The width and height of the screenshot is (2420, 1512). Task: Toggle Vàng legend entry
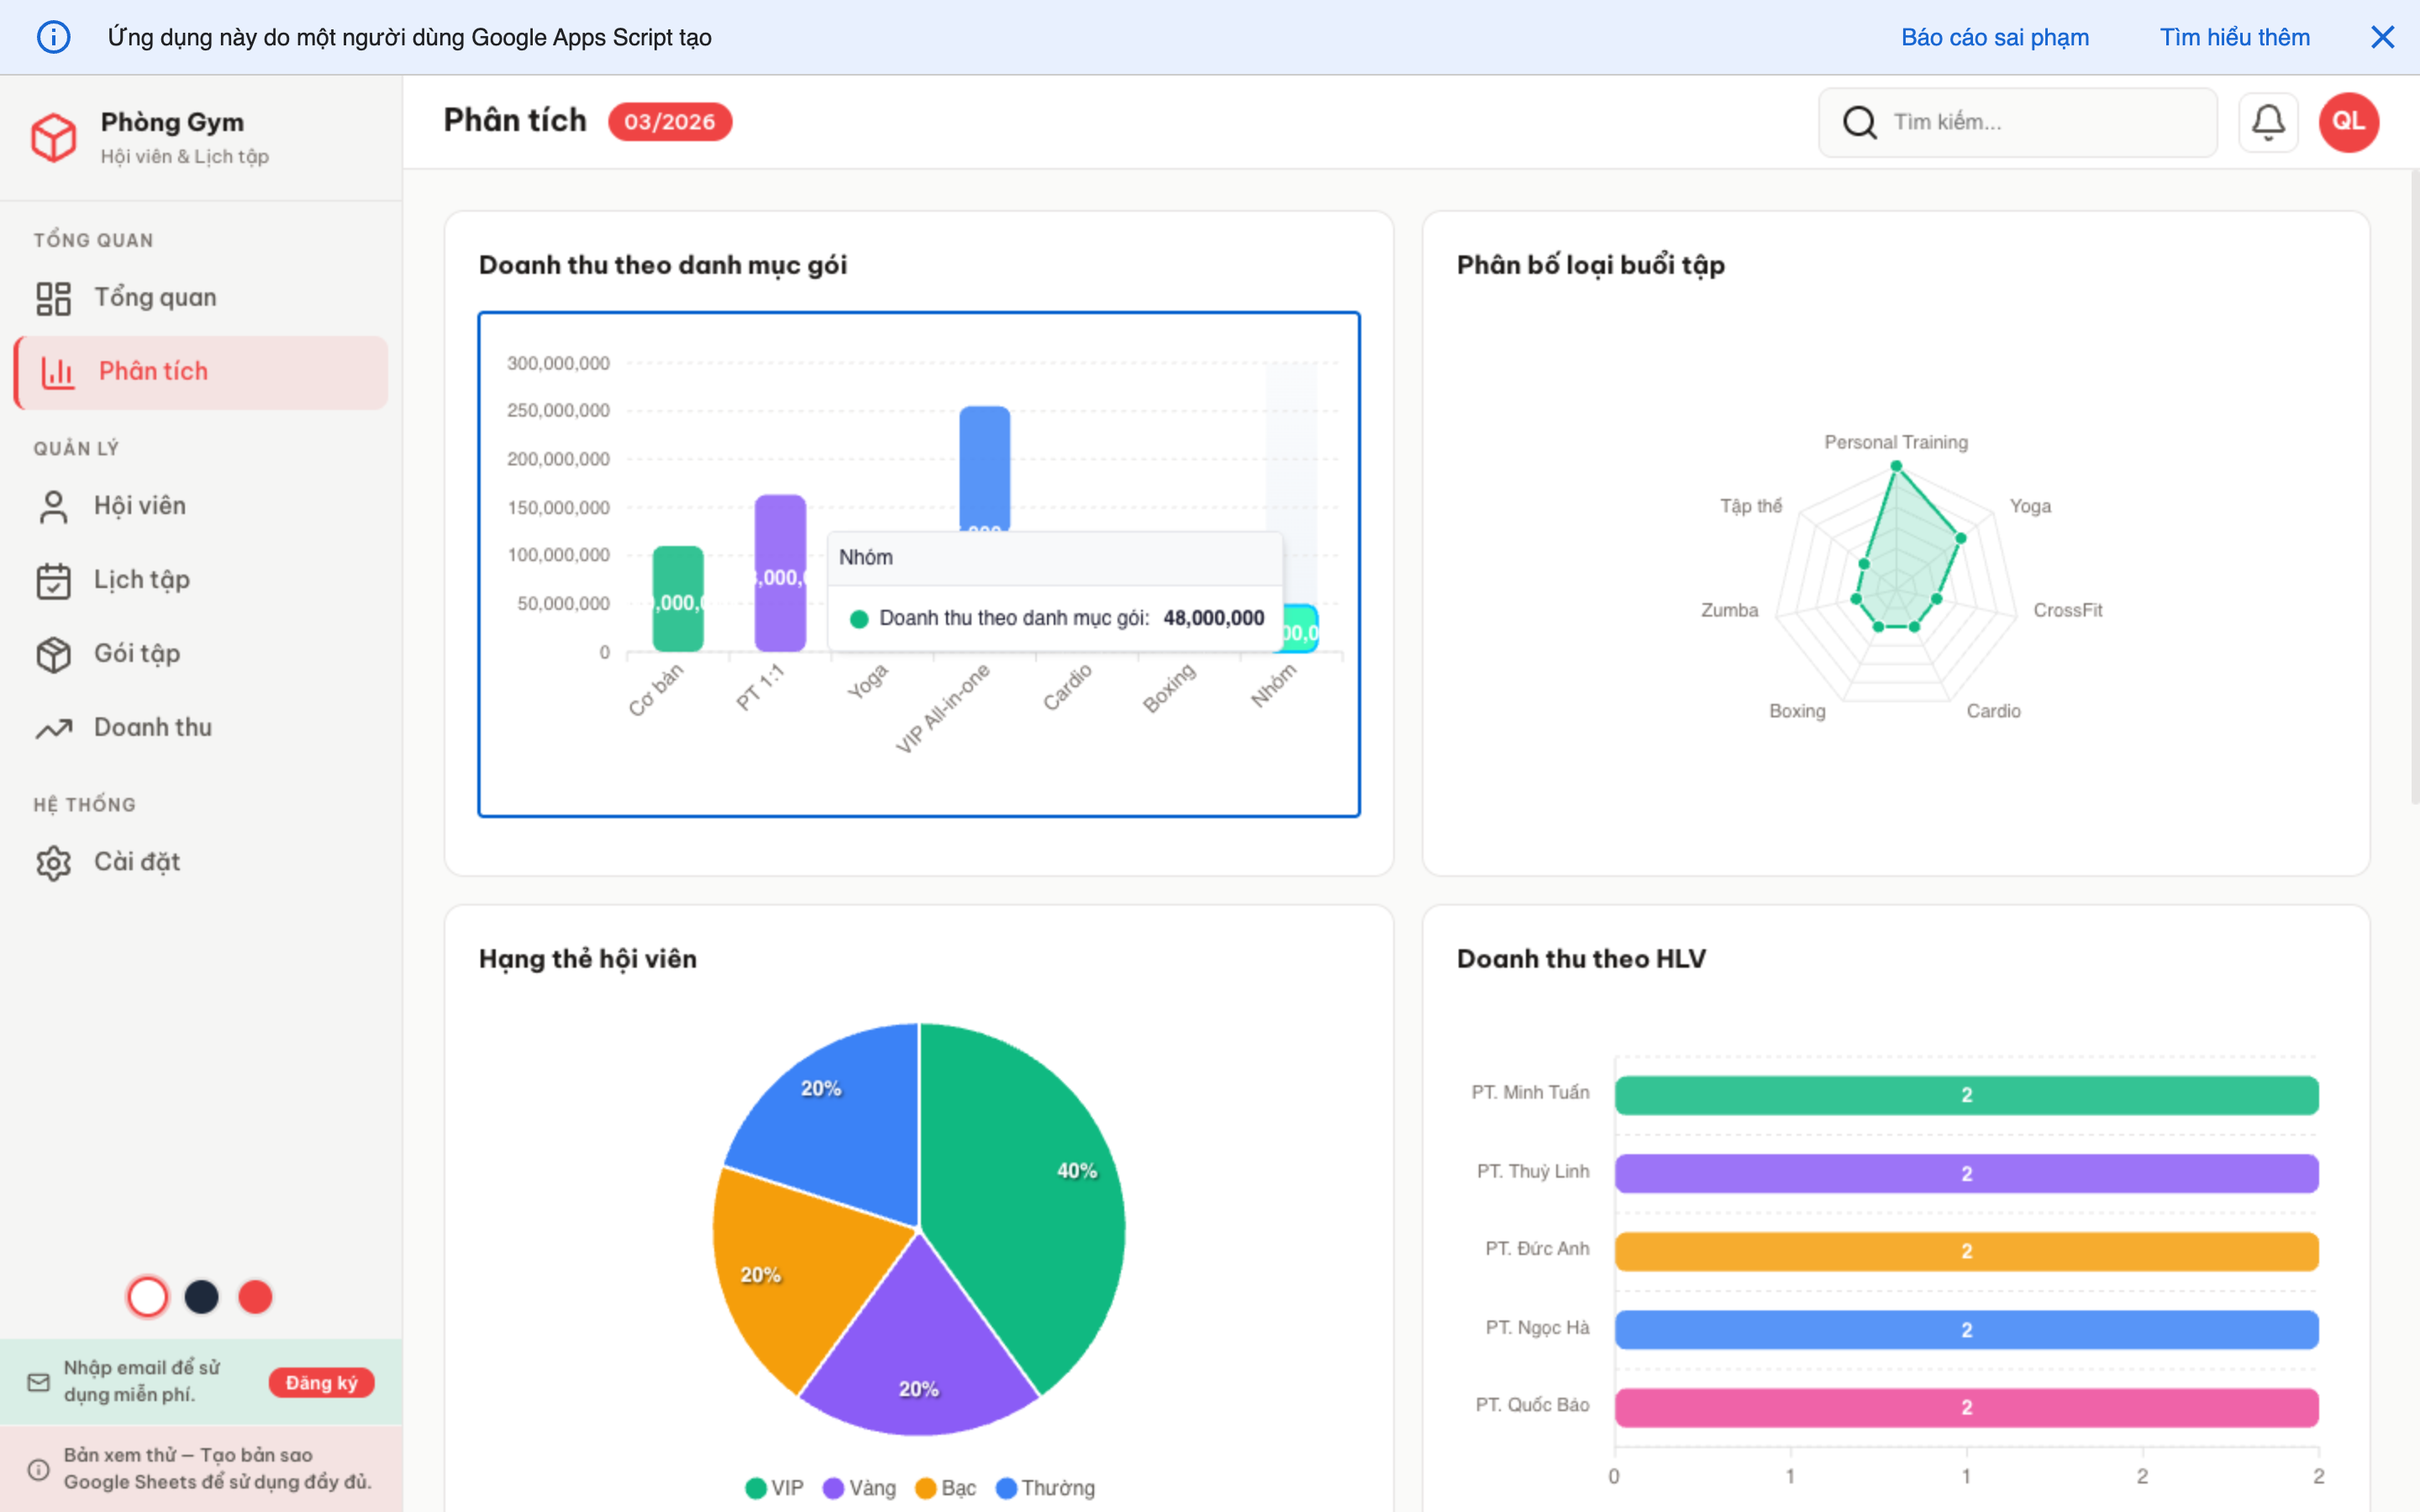tap(859, 1488)
